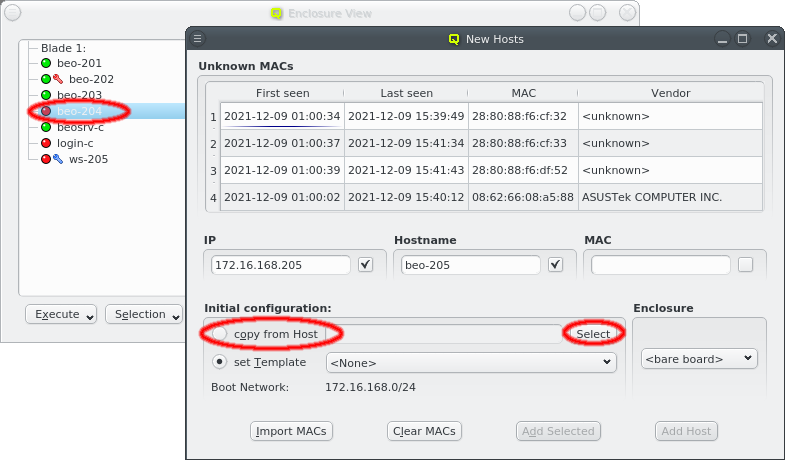Click the Select button for host copy
Screen dimensions: 785x460
[x=593, y=334]
